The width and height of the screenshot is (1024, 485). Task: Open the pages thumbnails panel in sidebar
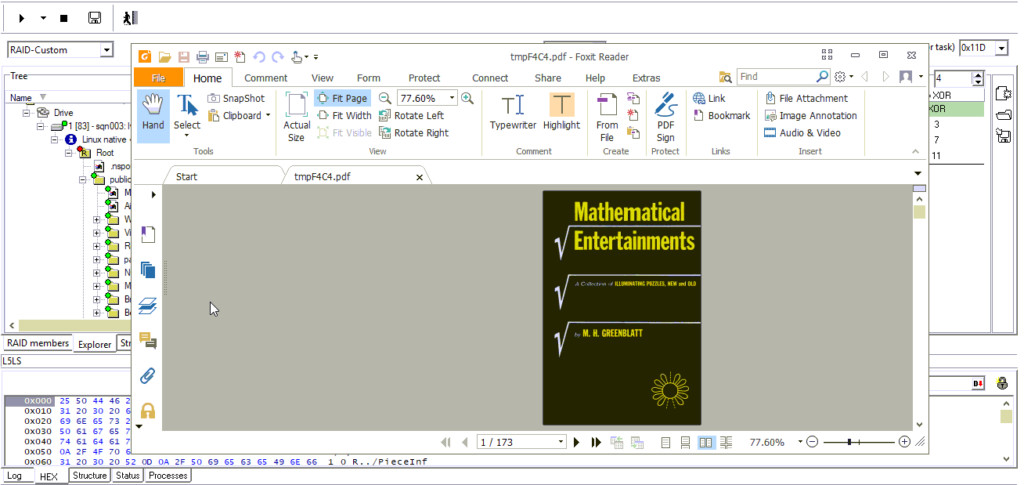click(x=148, y=270)
